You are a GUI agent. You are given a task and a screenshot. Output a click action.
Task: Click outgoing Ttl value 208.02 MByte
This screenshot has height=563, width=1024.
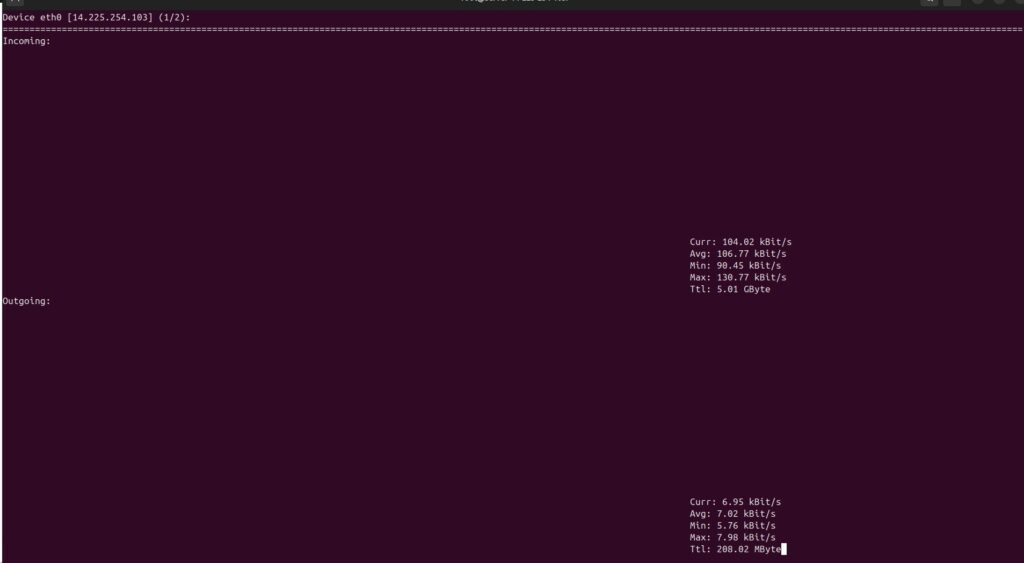point(750,549)
